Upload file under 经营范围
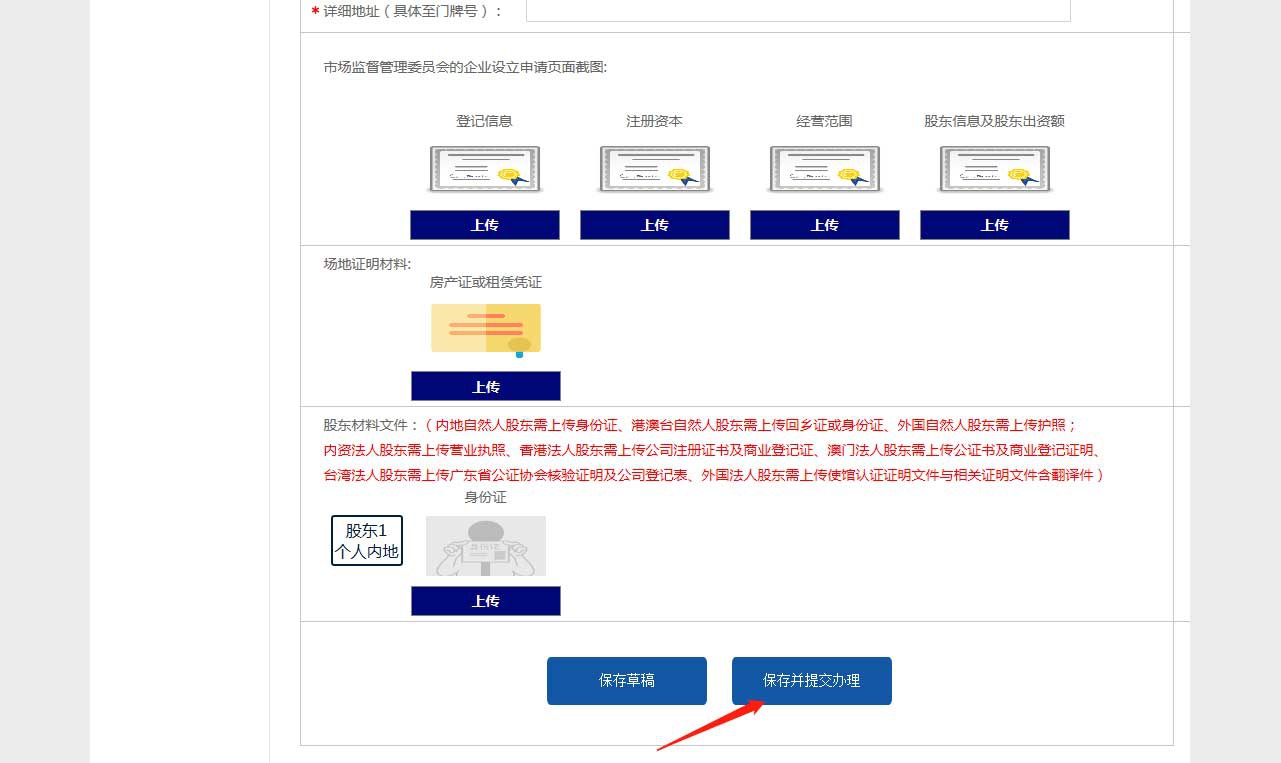Image resolution: width=1281 pixels, height=763 pixels. pyautogui.click(x=825, y=225)
